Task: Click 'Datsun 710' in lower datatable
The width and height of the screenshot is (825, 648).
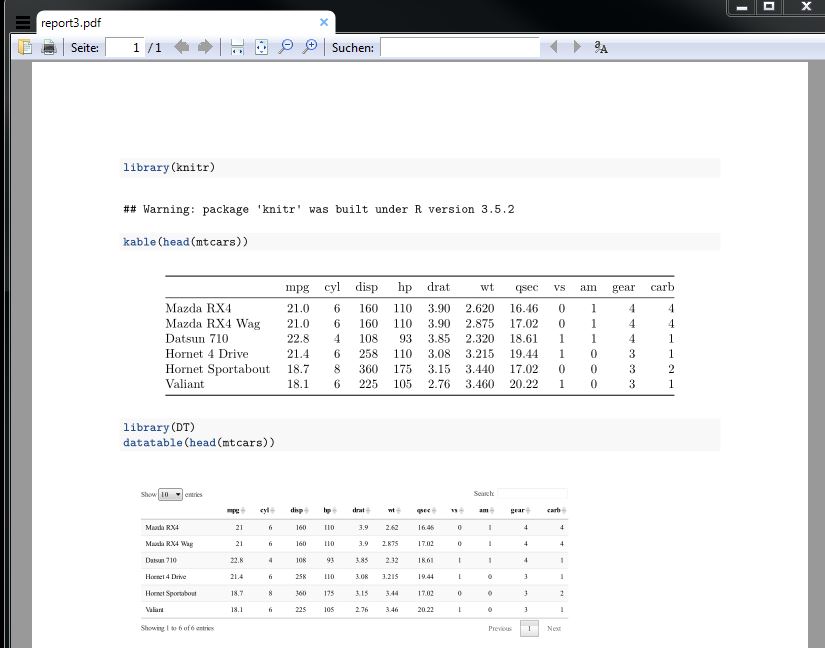Action: (x=160, y=560)
